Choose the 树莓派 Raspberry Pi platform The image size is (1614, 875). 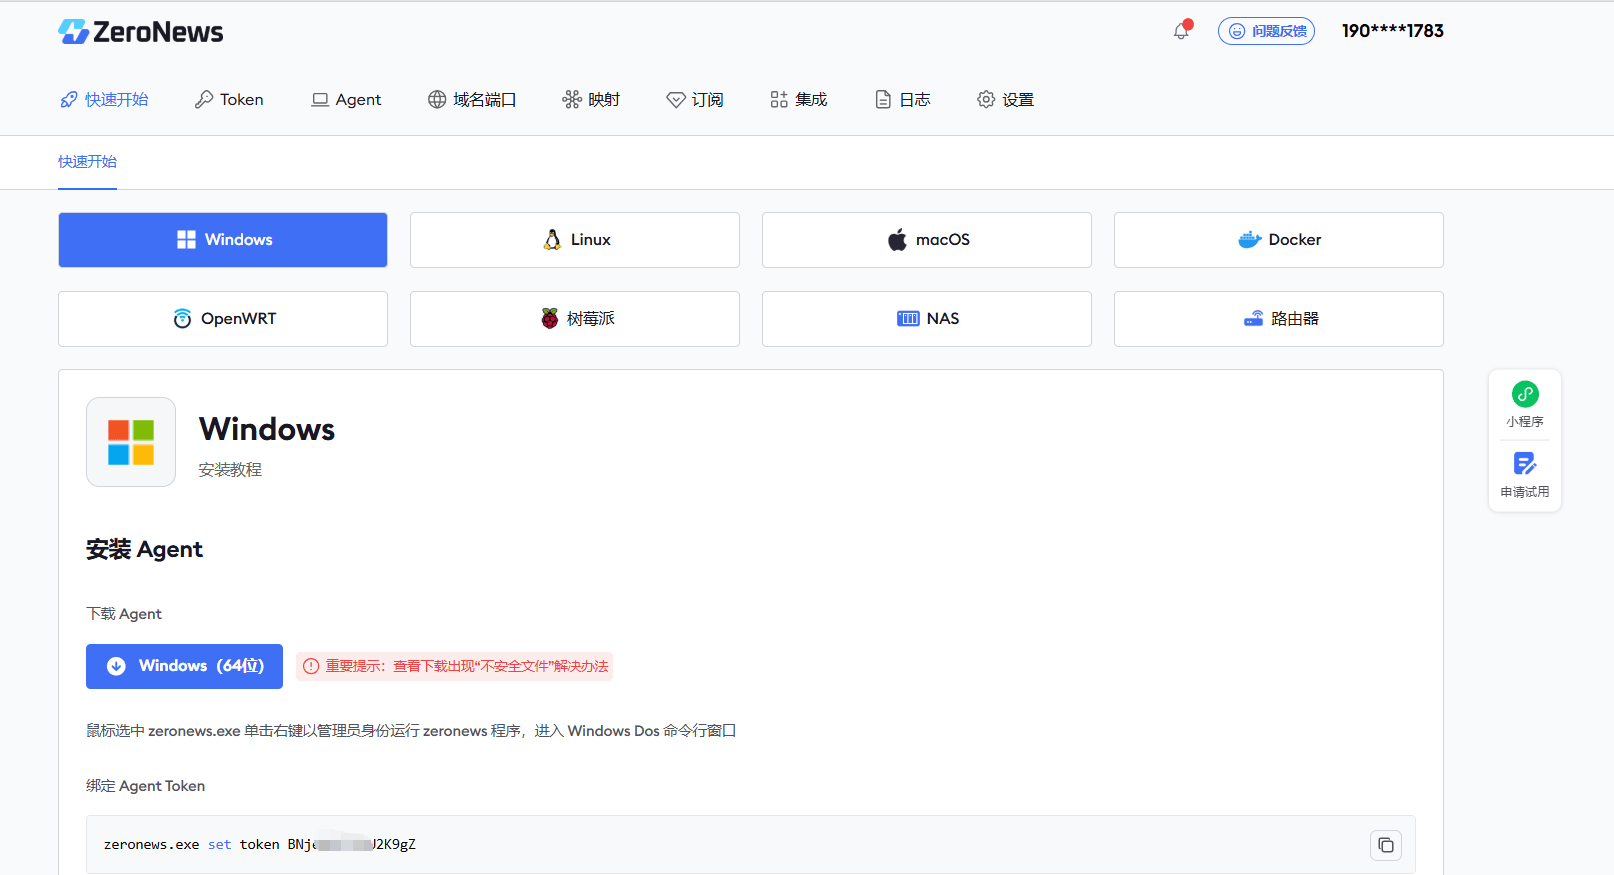574,319
